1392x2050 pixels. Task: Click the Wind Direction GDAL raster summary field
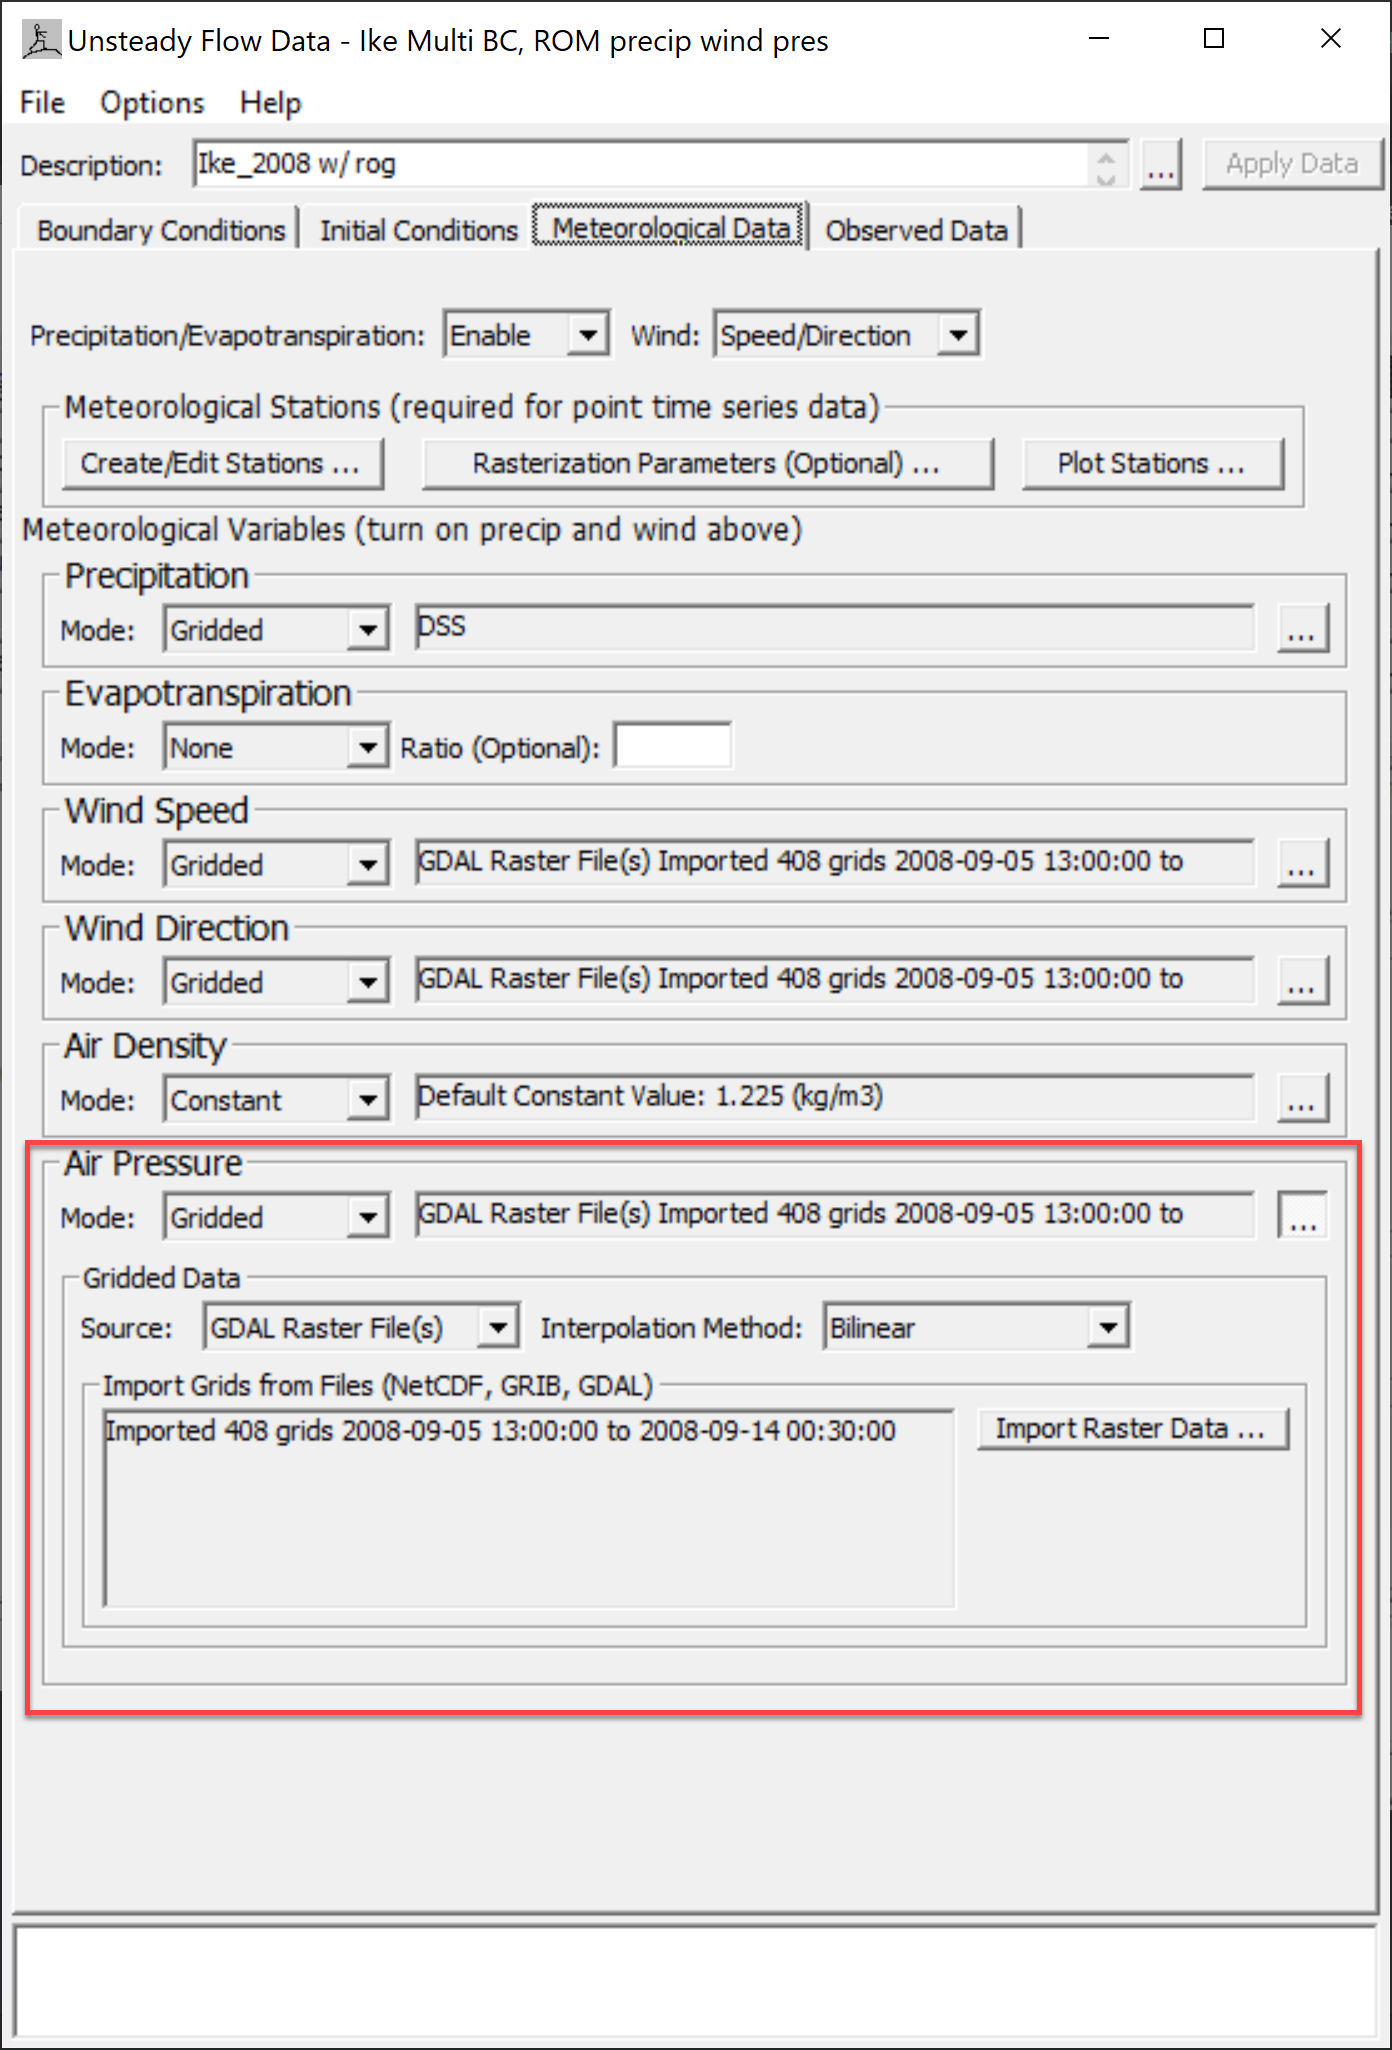pos(835,979)
